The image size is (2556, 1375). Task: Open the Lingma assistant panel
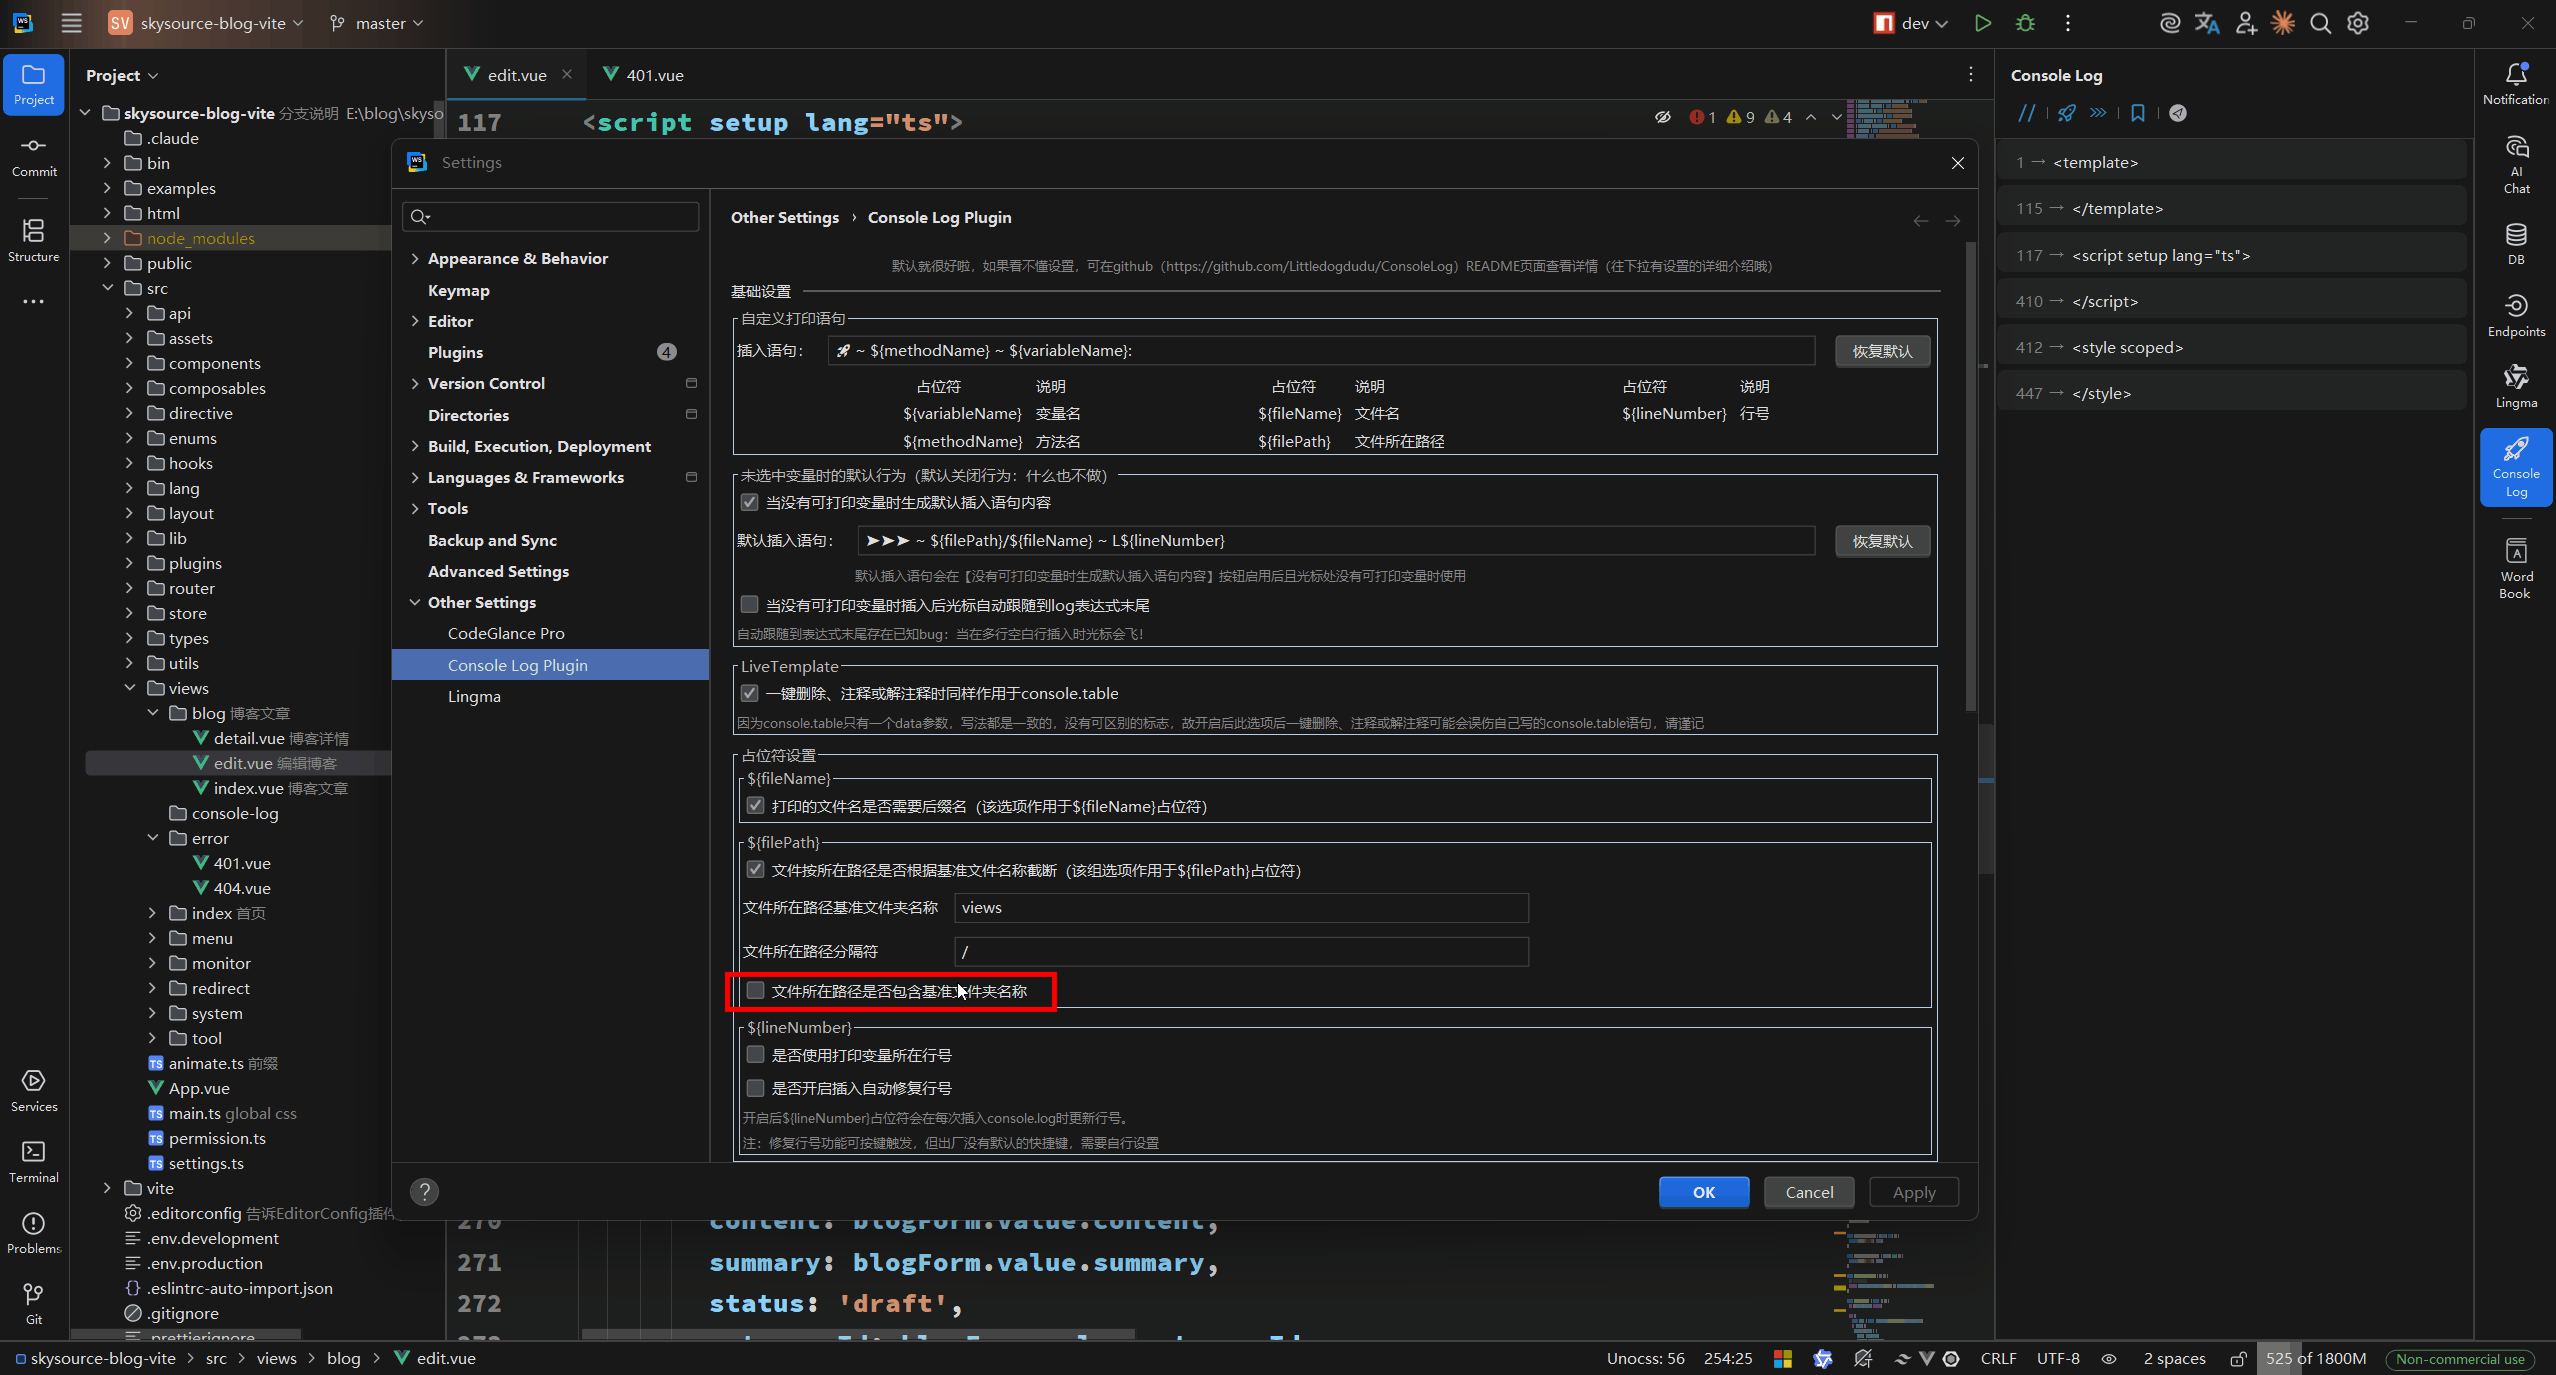tap(2516, 387)
